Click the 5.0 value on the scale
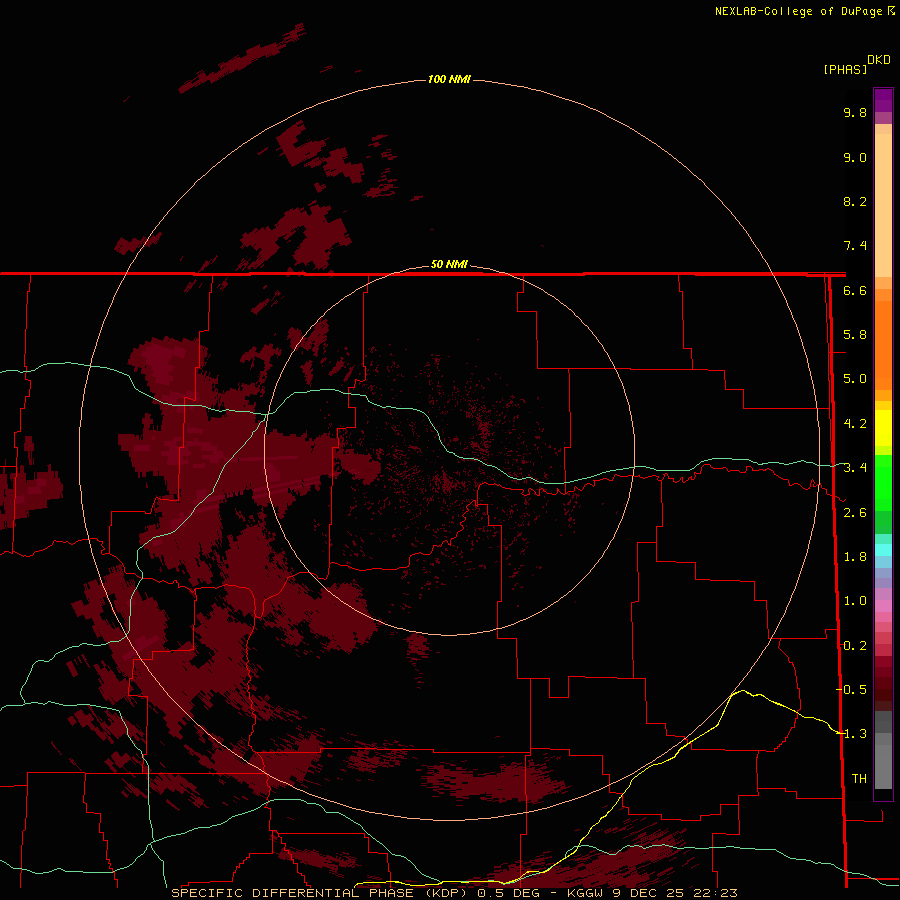900x900 pixels. point(855,379)
